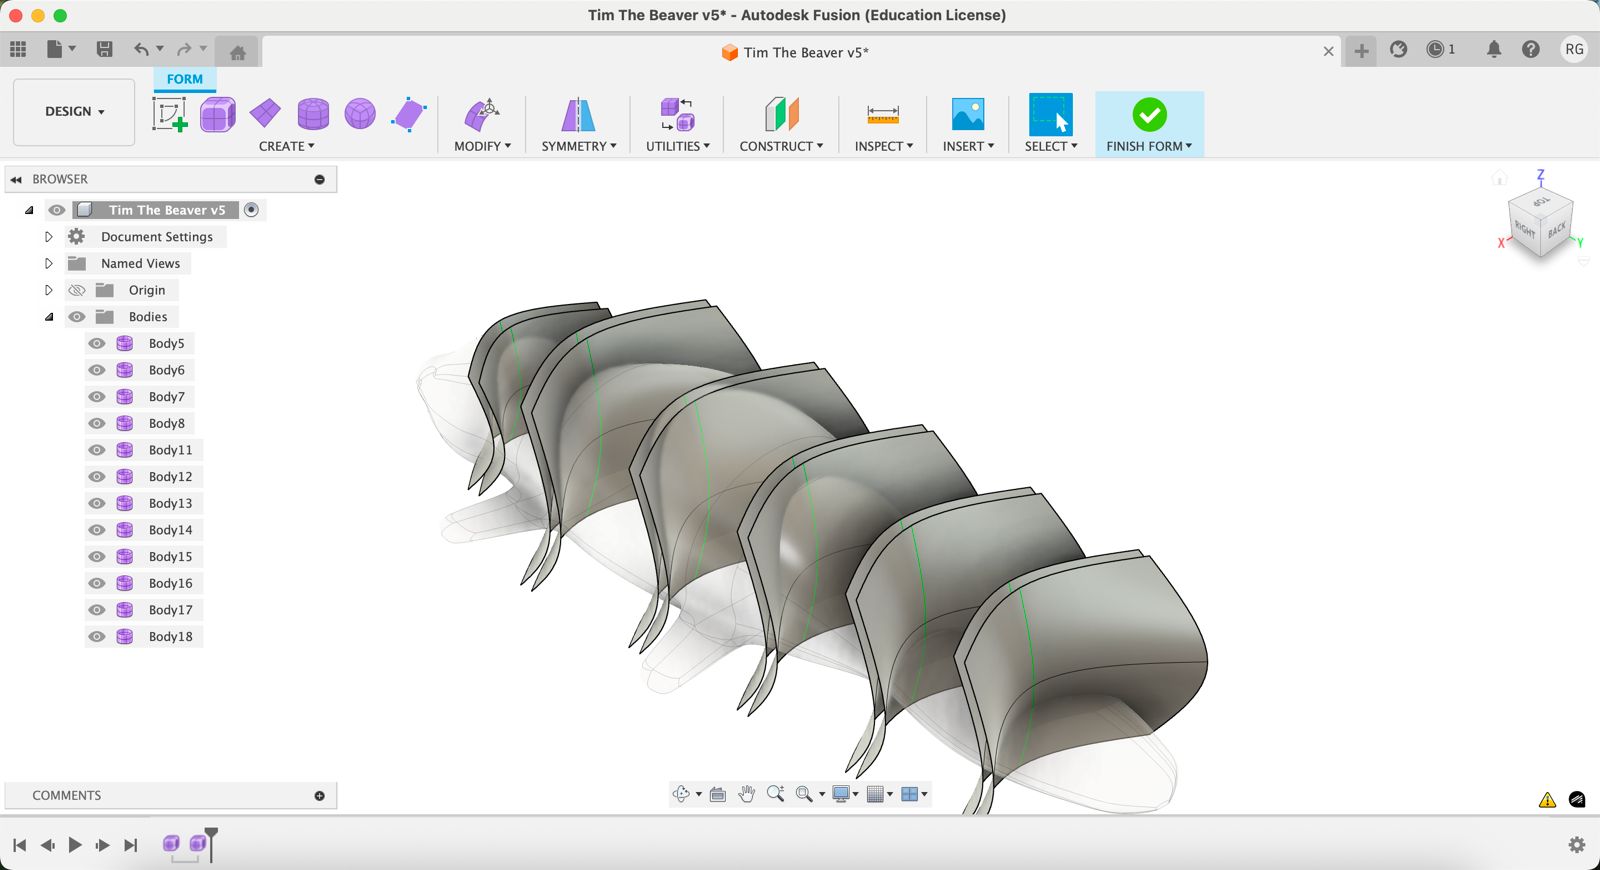The image size is (1600, 870).
Task: Toggle visibility of Body13
Action: point(97,503)
